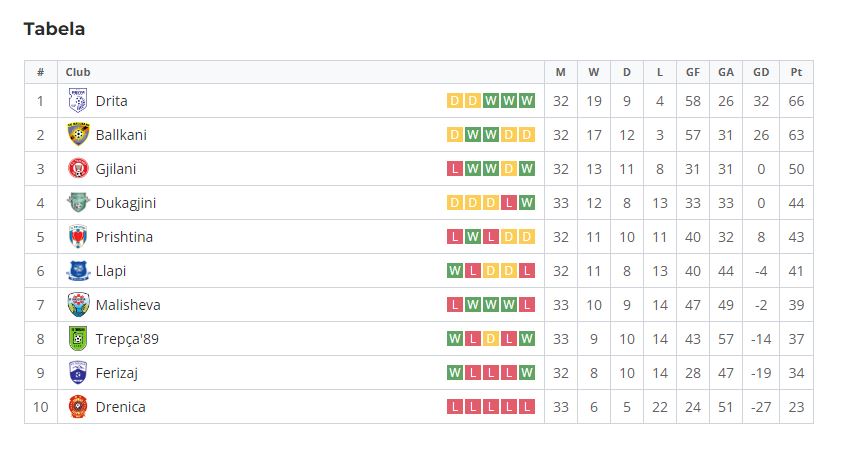855x462 pixels.
Task: Open the Drita team name link
Action: (x=111, y=101)
